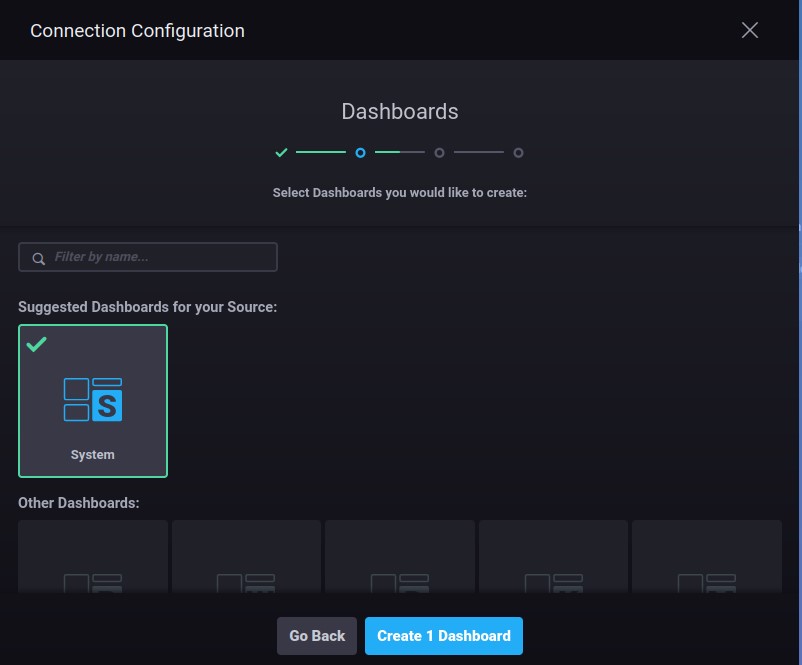Click the completed first step checkmark
The image size is (802, 665).
281,153
